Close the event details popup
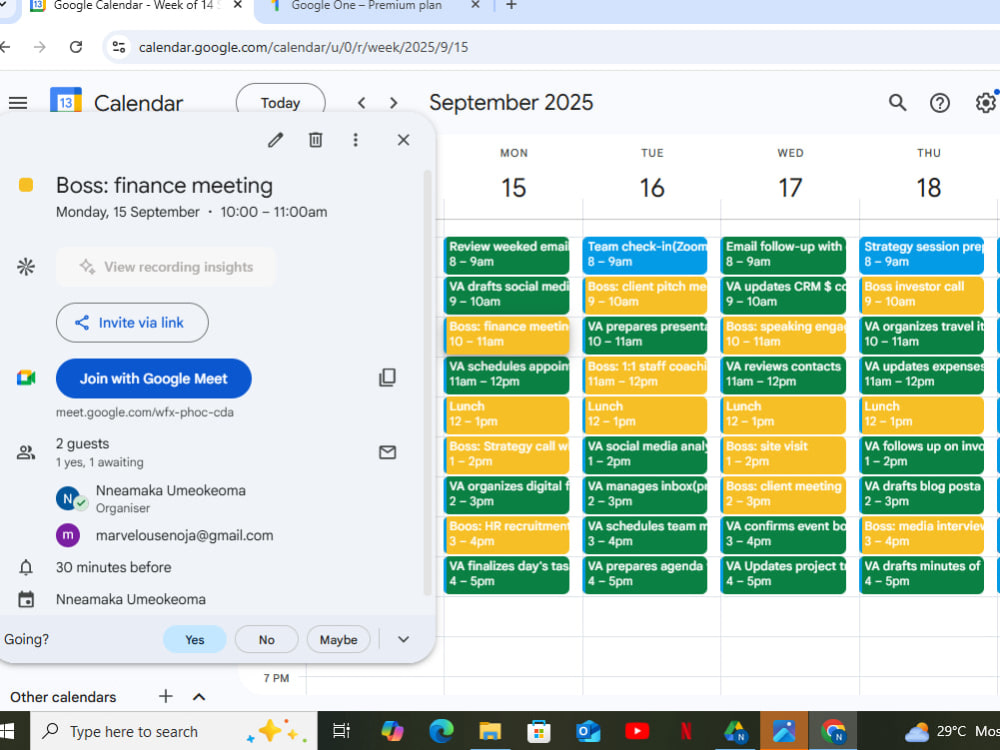 click(x=404, y=140)
